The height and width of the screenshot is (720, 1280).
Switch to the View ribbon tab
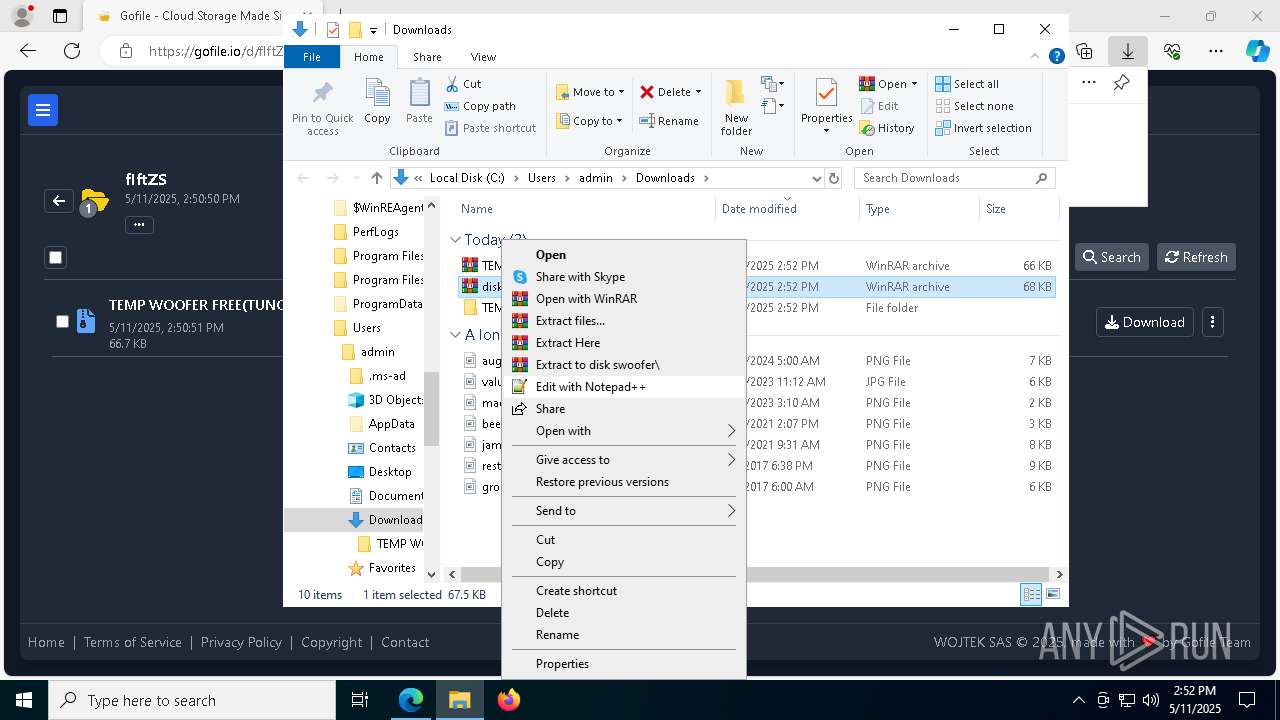coord(483,57)
